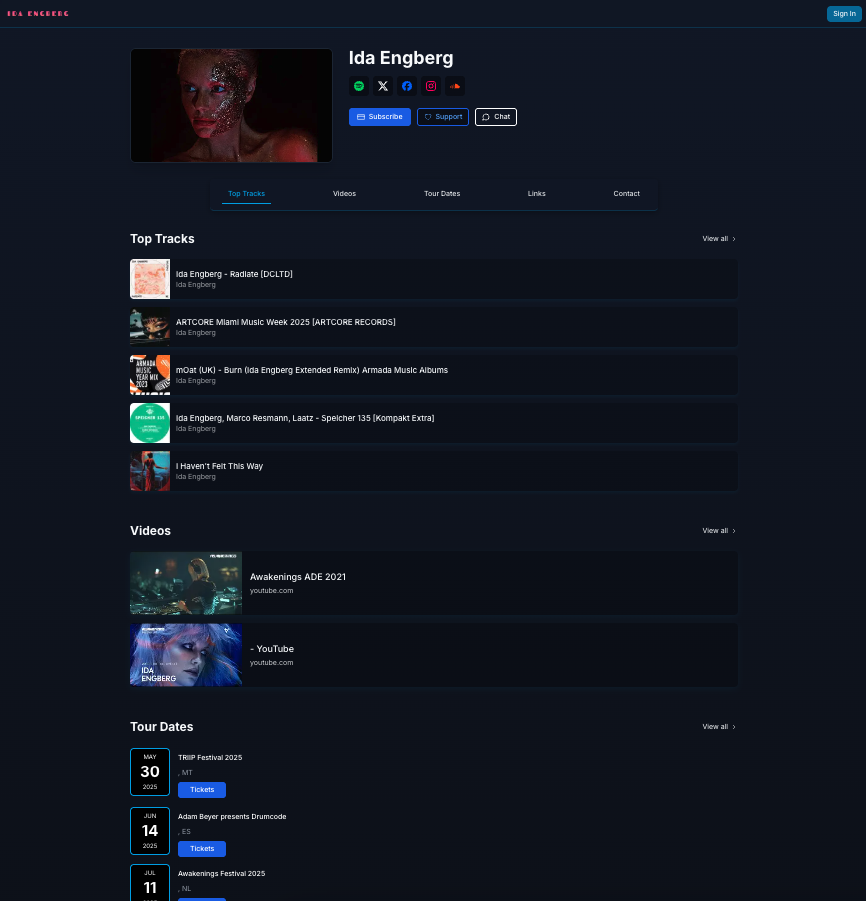Viewport: 866px width, 901px height.
Task: Open I Haven't Felt This Way track
Action: pyautogui.click(x=220, y=466)
